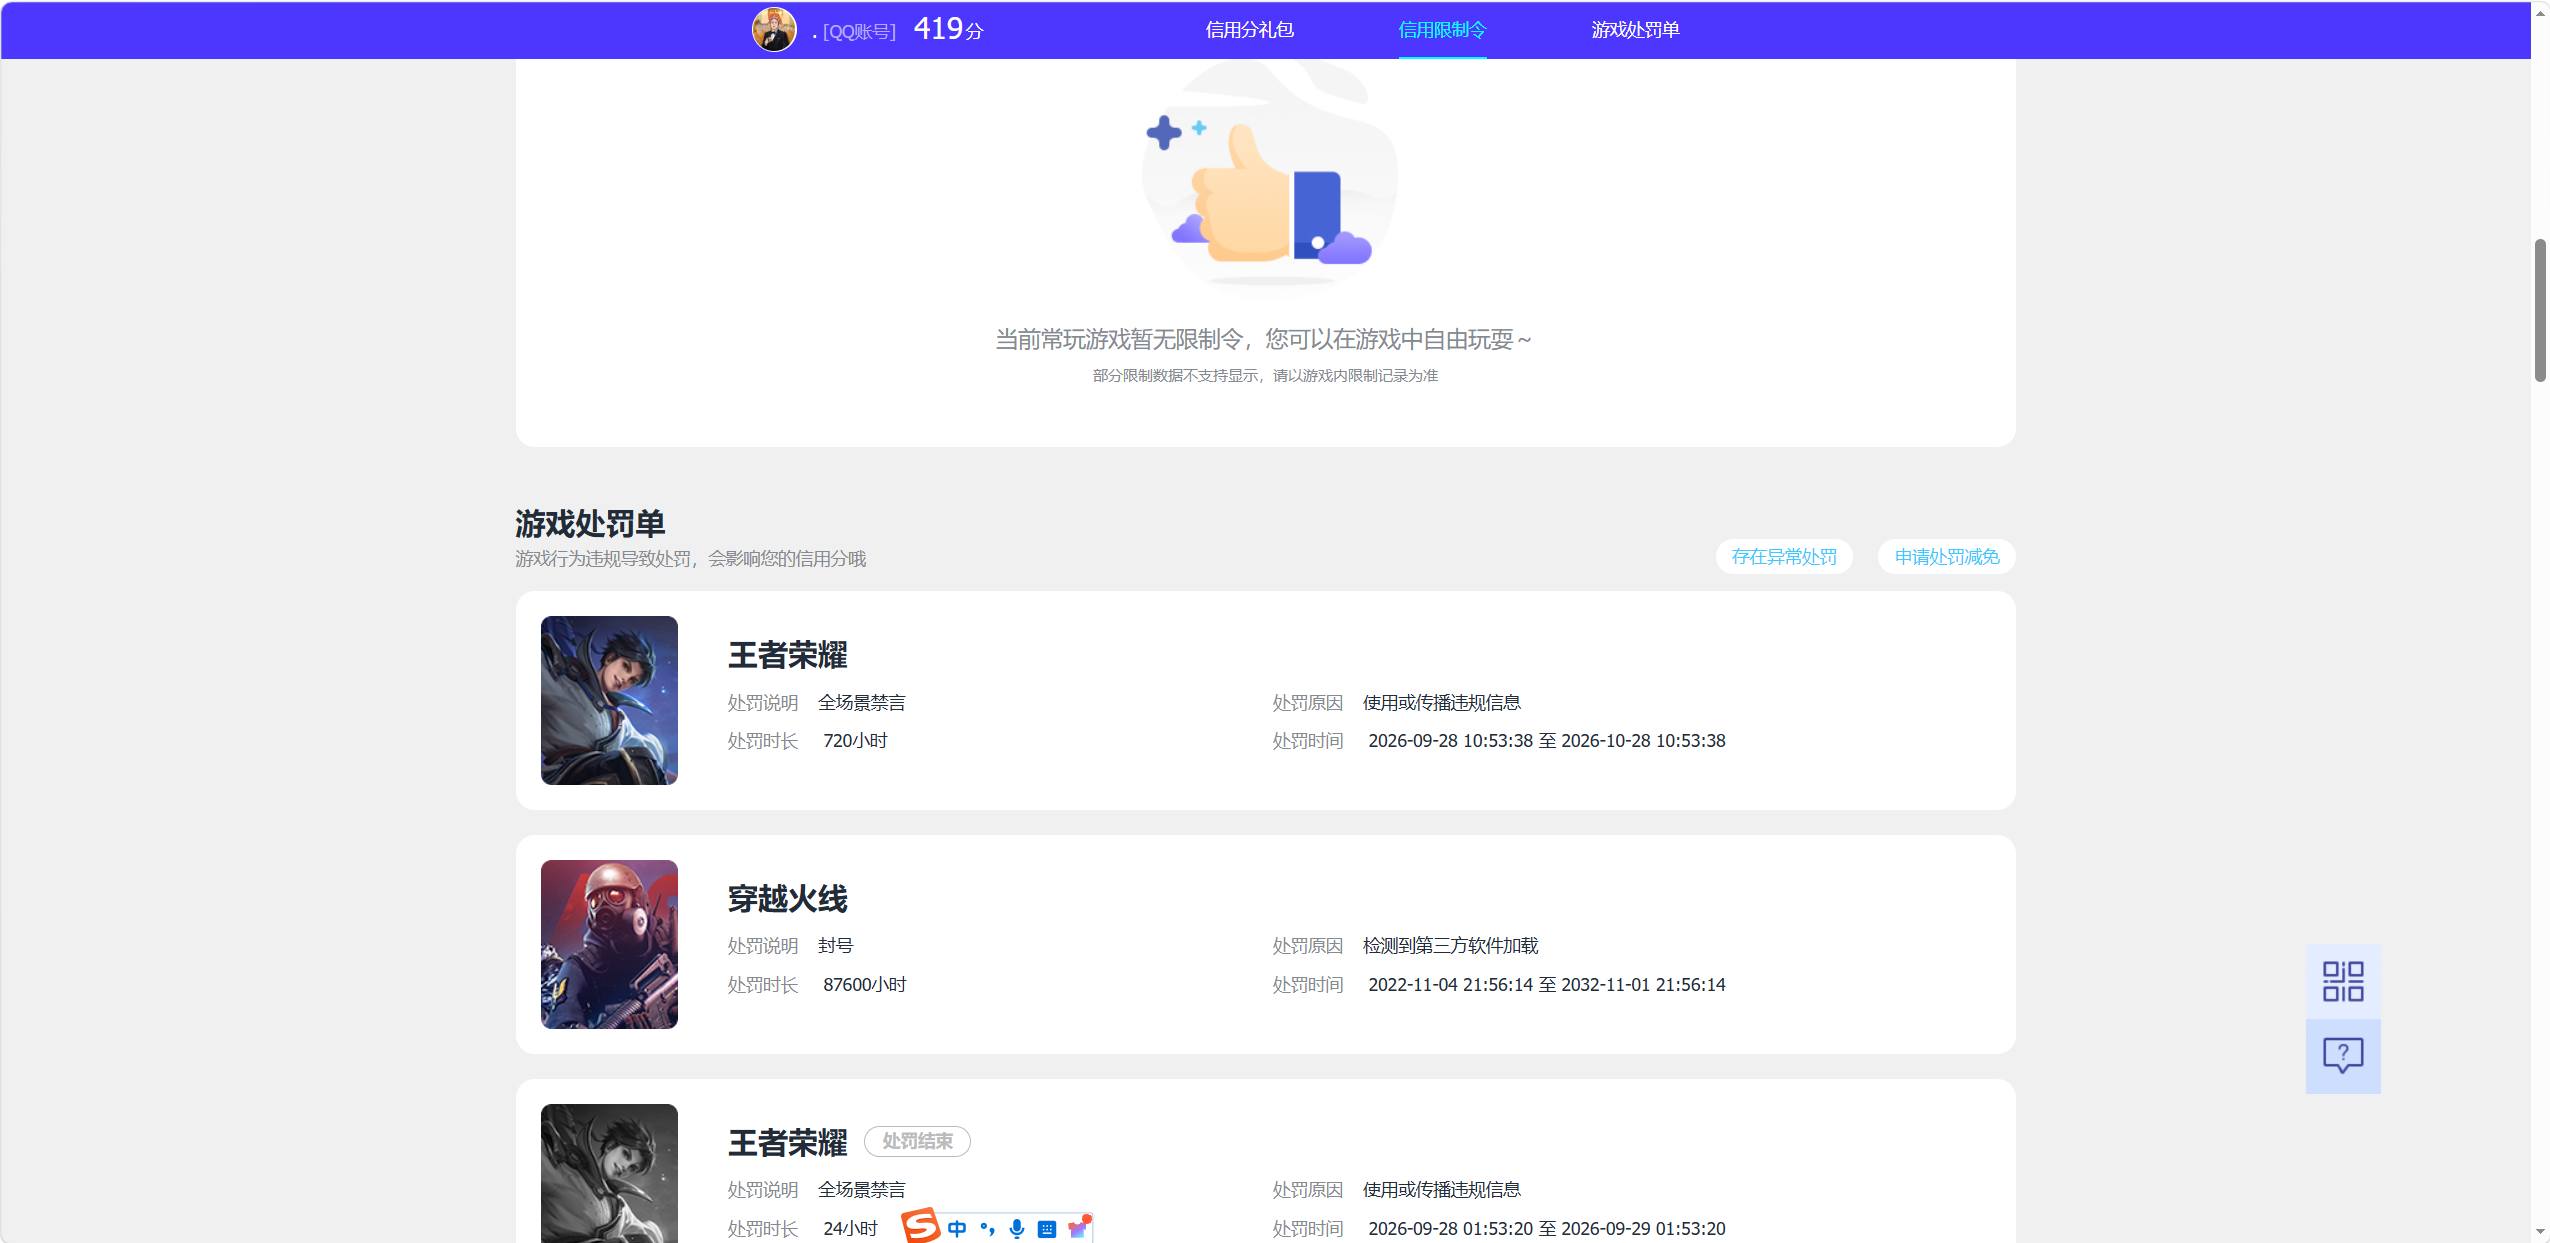Switch to the 游戏处罚单 tab
The width and height of the screenshot is (2550, 1243).
coord(1635,30)
